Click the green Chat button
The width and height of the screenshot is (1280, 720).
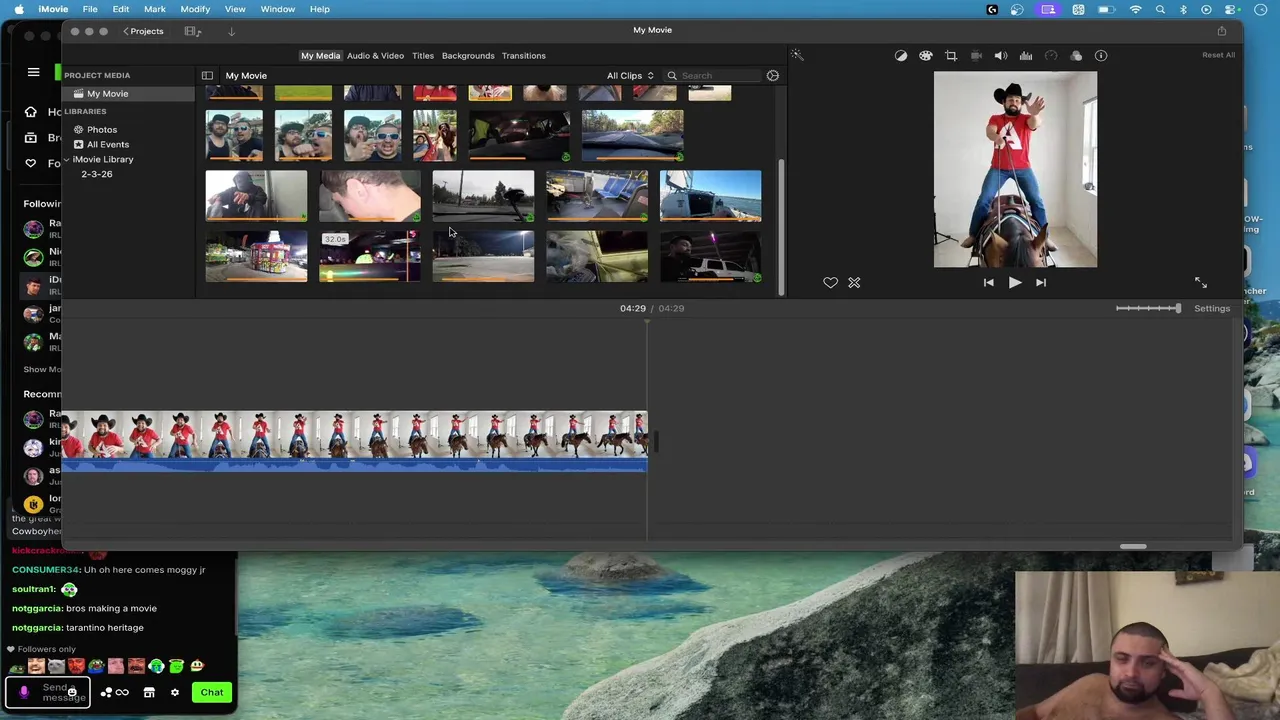[211, 692]
